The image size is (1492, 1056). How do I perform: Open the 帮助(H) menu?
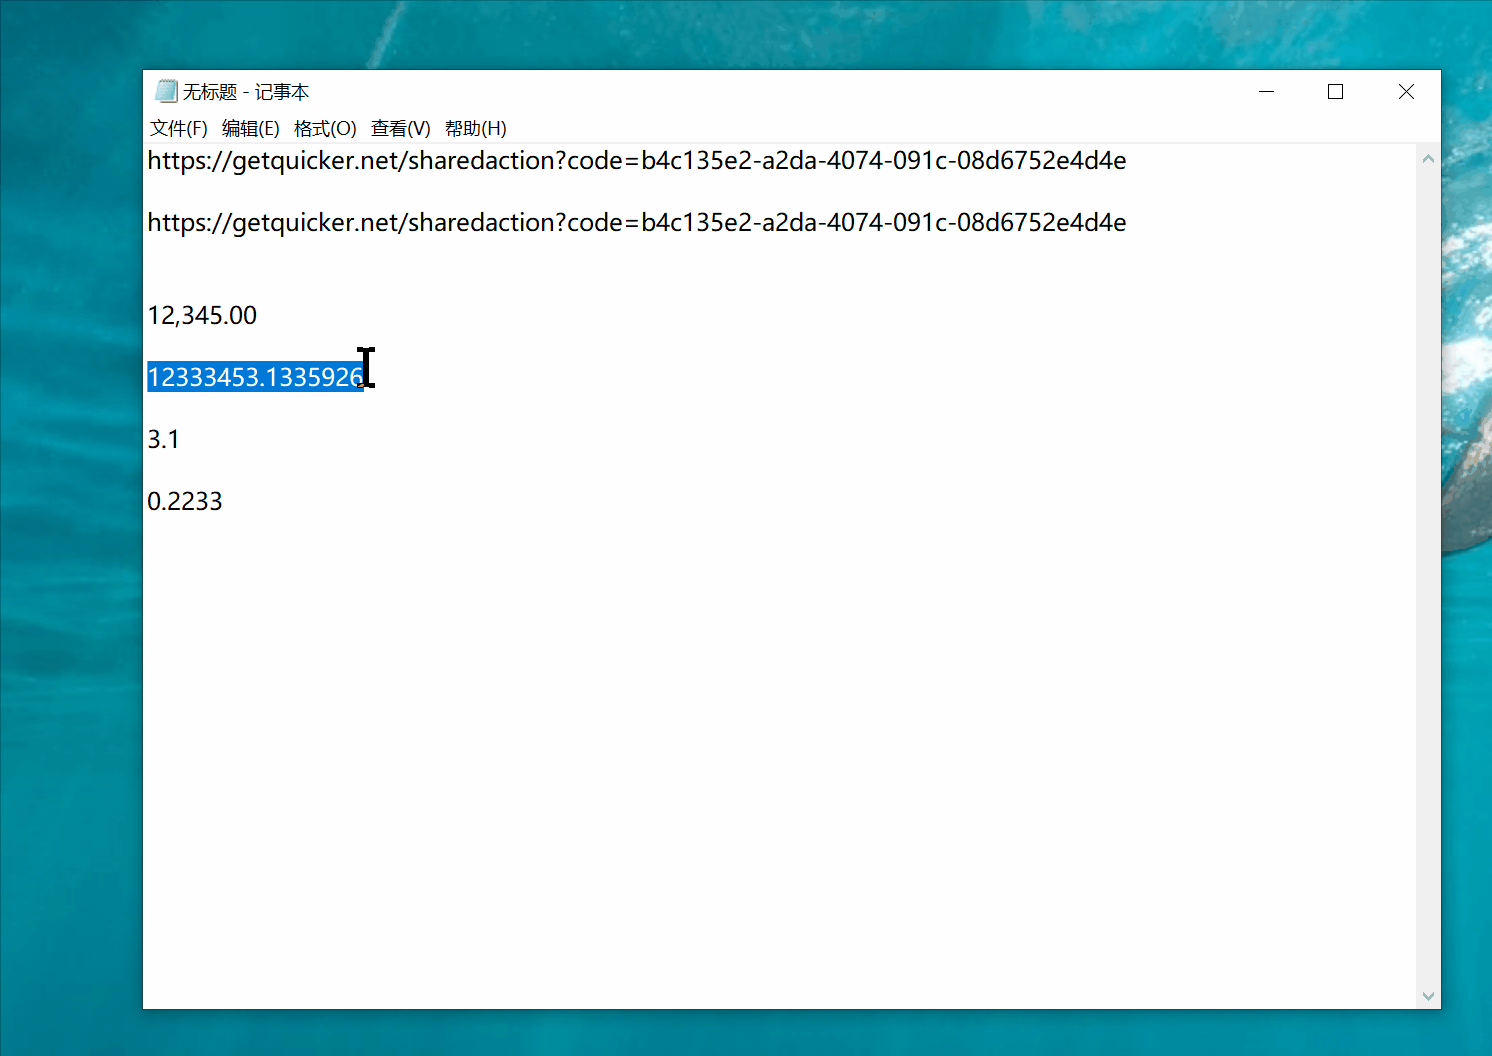475,128
